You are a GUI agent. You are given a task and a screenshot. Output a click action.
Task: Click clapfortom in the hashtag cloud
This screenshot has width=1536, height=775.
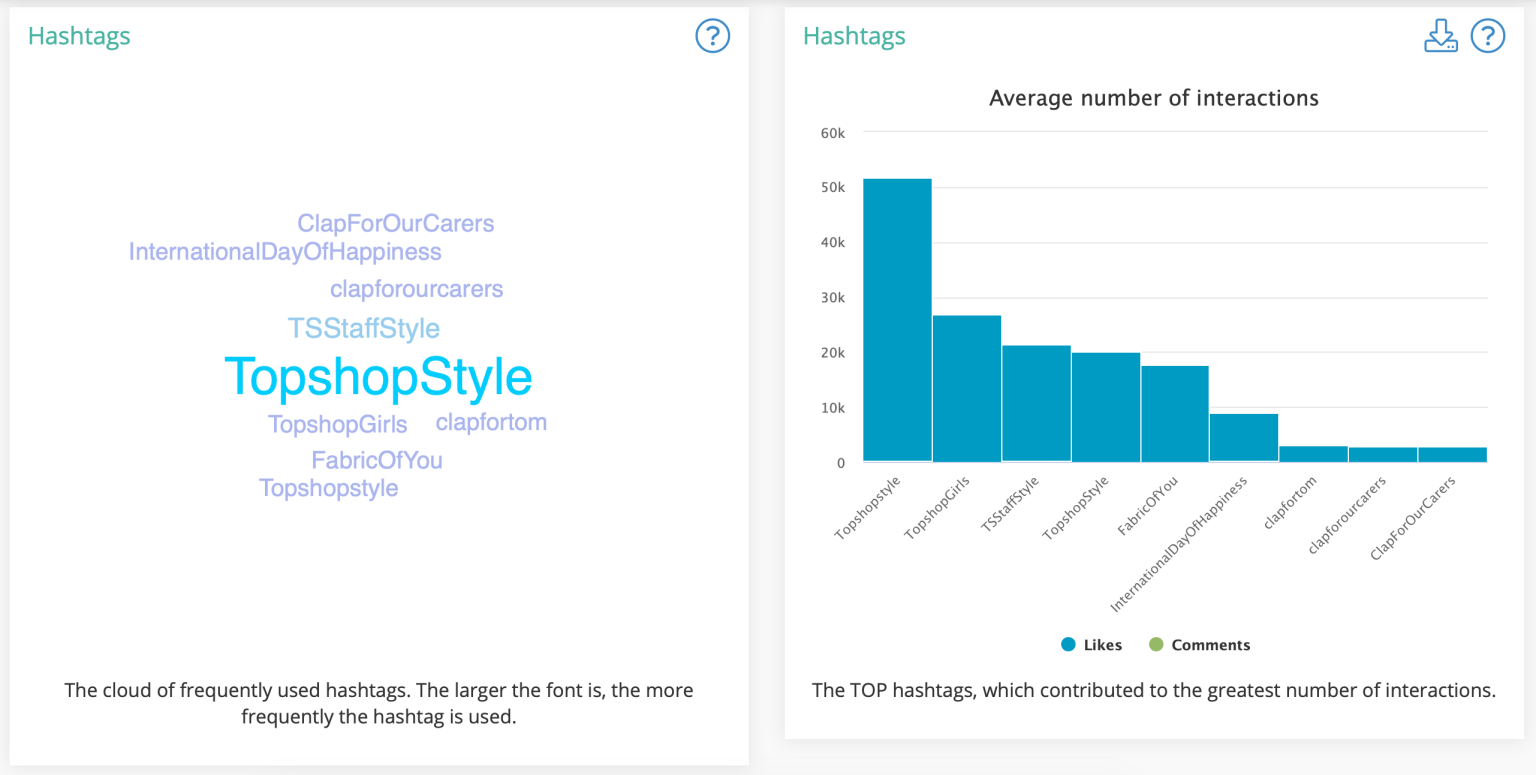click(x=491, y=422)
